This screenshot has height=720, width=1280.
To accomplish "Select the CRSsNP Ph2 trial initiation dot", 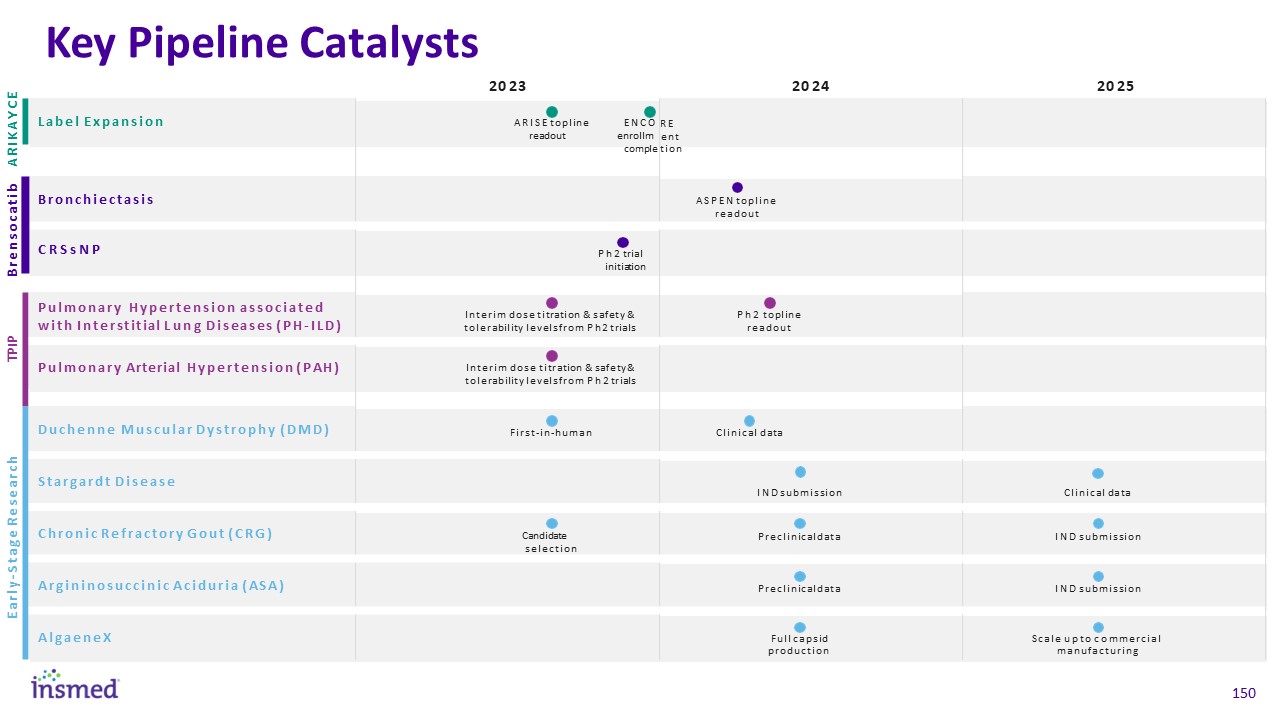I will pos(623,242).
